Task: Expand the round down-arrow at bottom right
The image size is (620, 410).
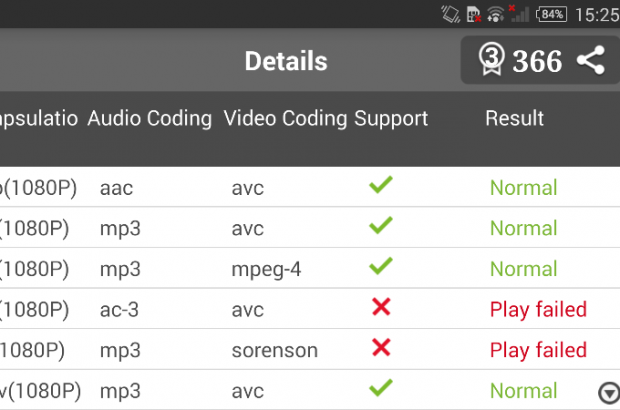Action: point(606,392)
